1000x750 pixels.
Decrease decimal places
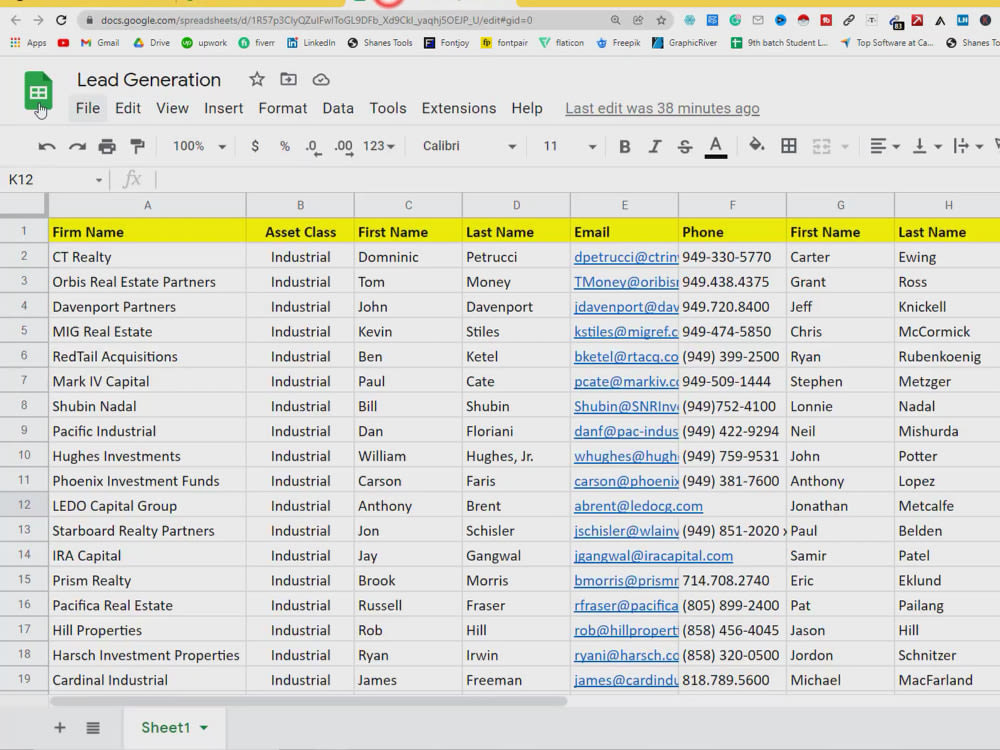(312, 147)
